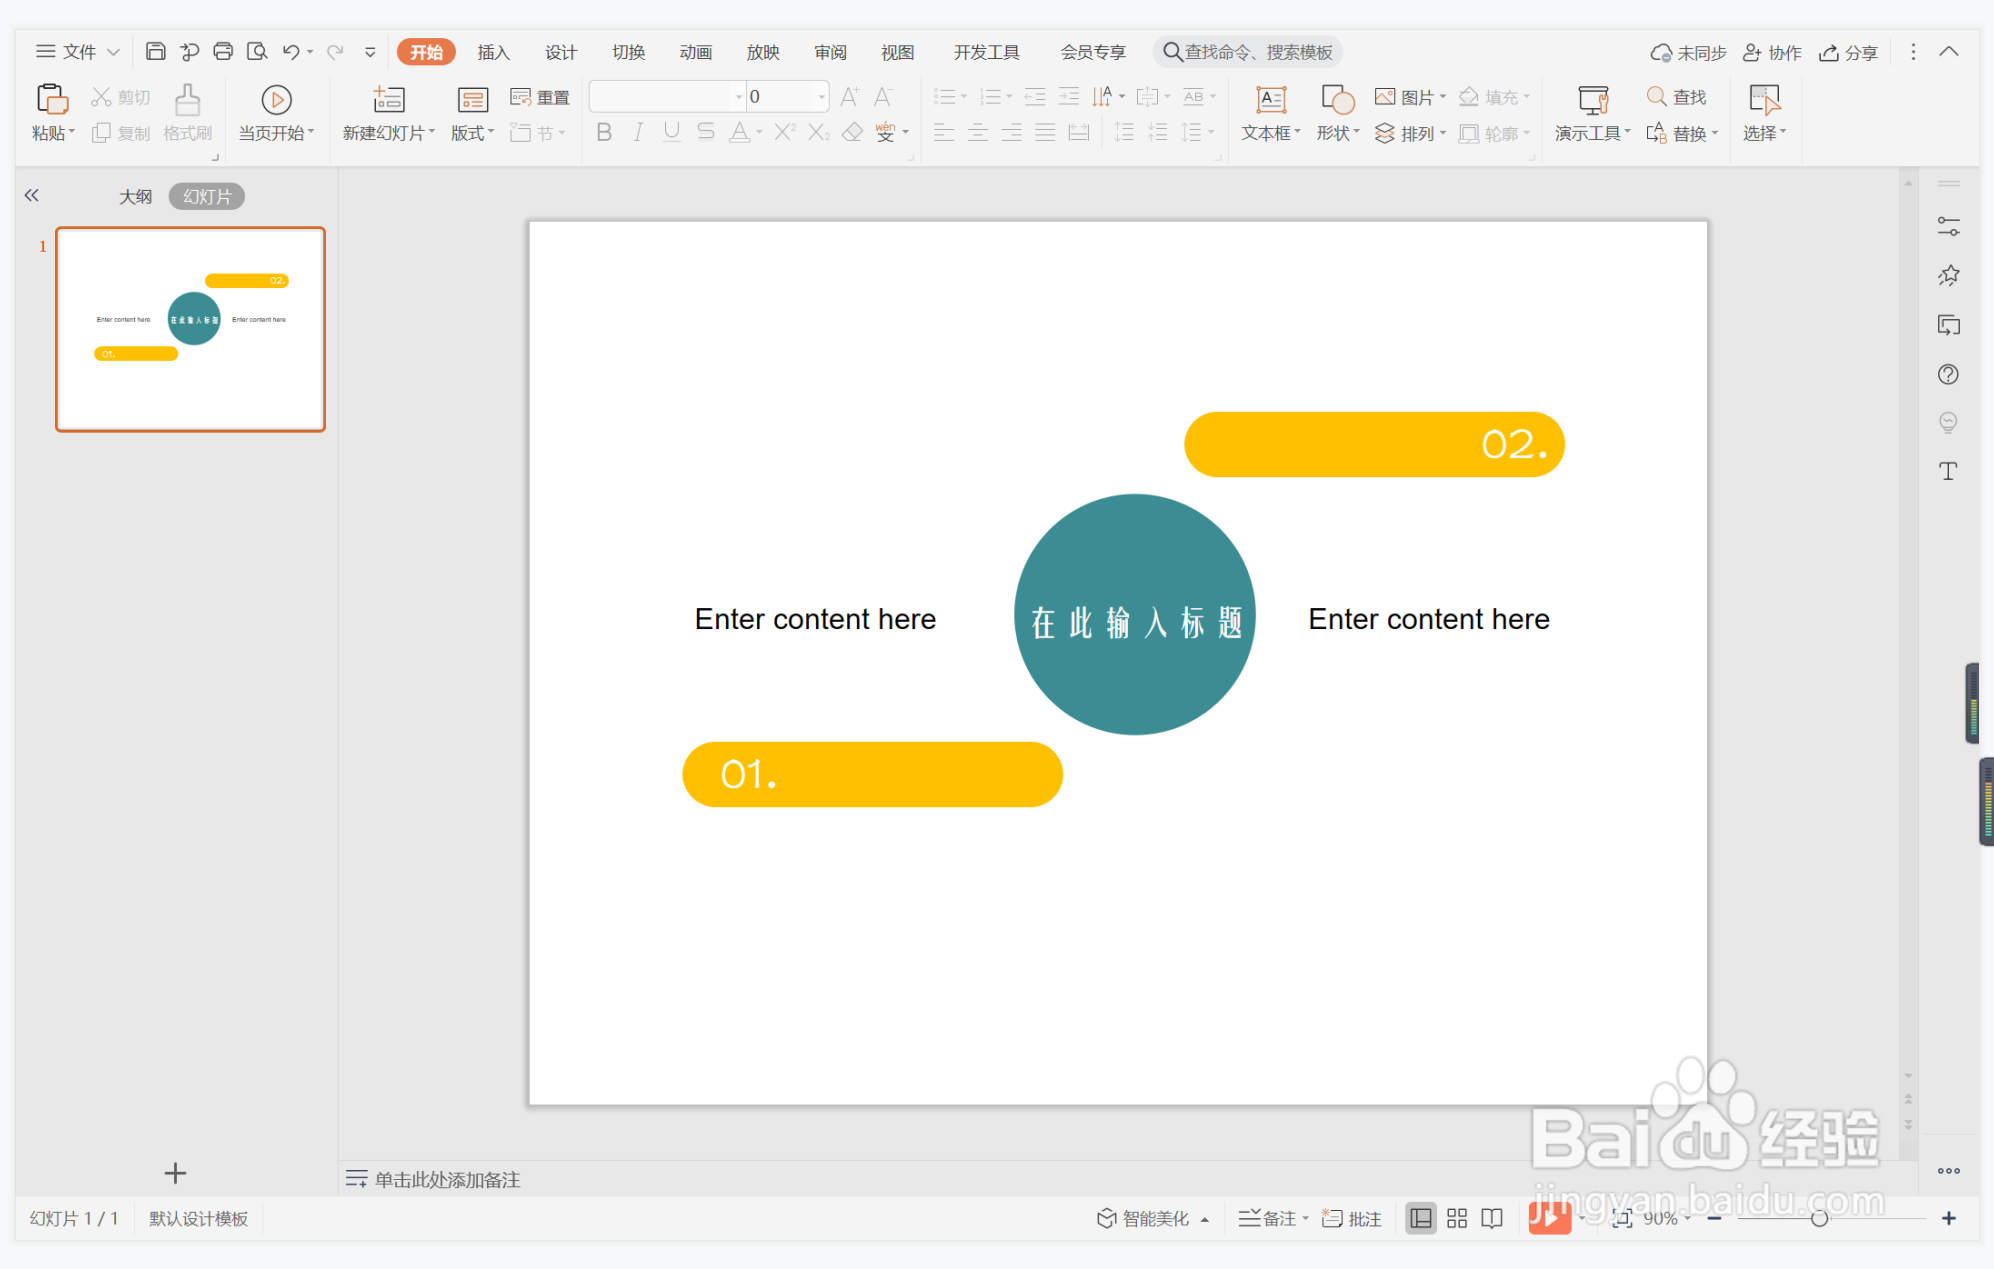1994x1269 pixels.
Task: Click the Find magnifier icon
Action: (x=1656, y=97)
